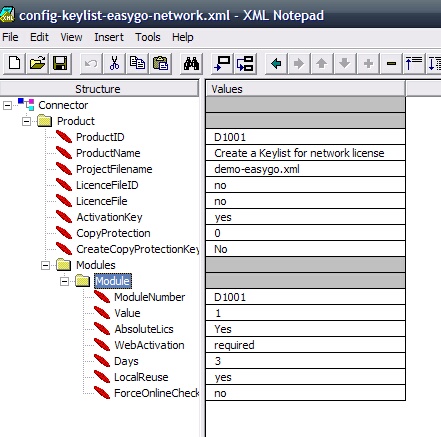Collapse the selected Module node
The image size is (441, 437).
click(x=64, y=281)
